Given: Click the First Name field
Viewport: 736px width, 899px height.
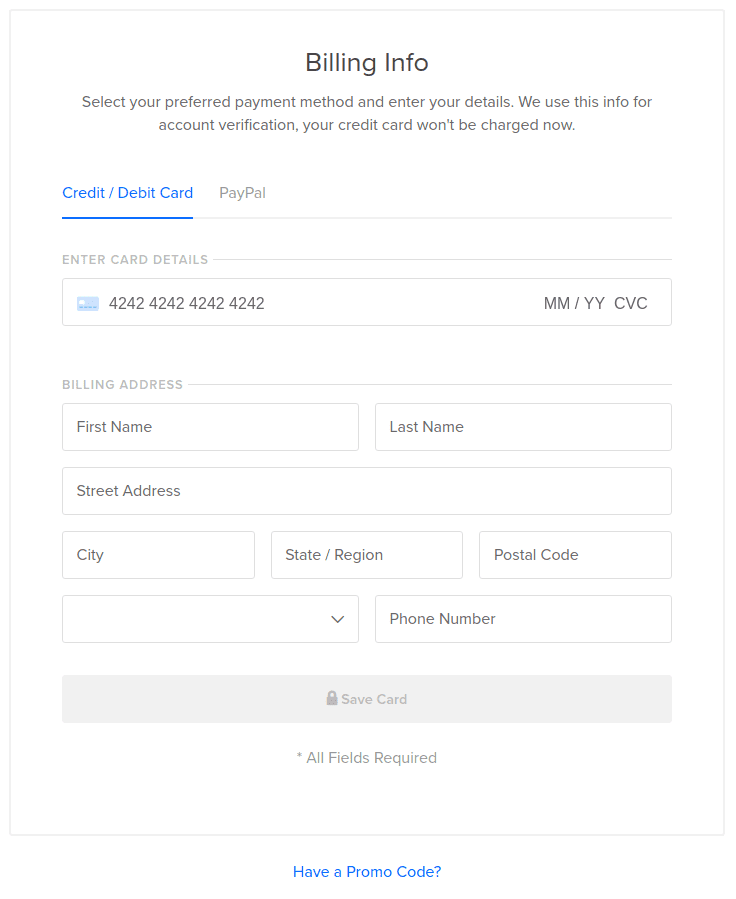Looking at the screenshot, I should click(210, 427).
